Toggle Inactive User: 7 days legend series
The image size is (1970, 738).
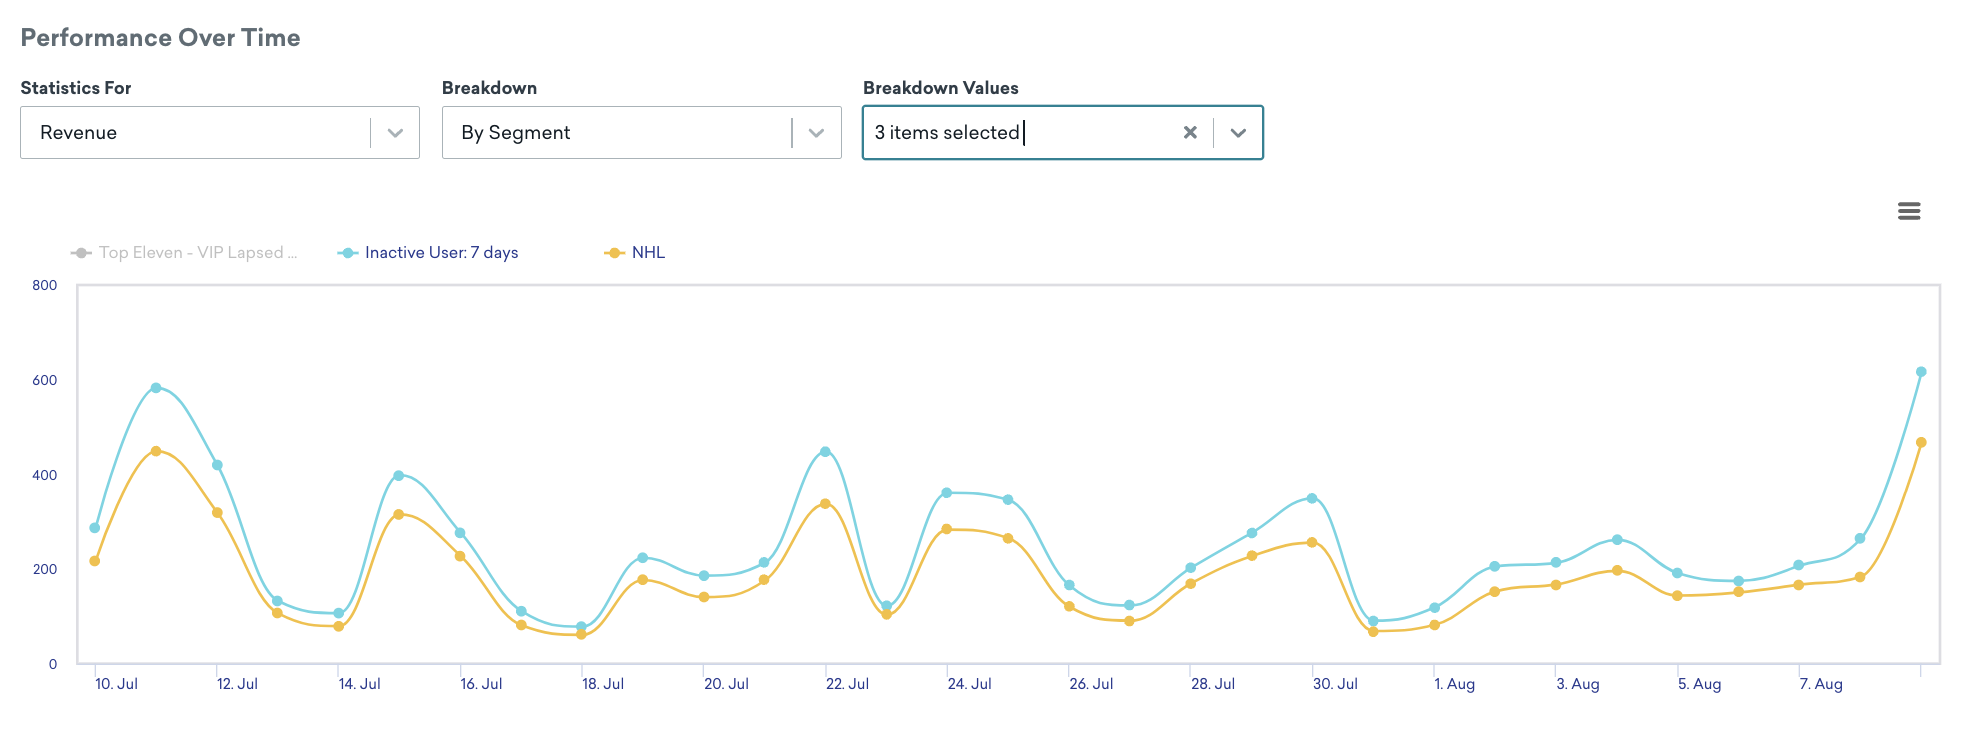click(x=428, y=252)
